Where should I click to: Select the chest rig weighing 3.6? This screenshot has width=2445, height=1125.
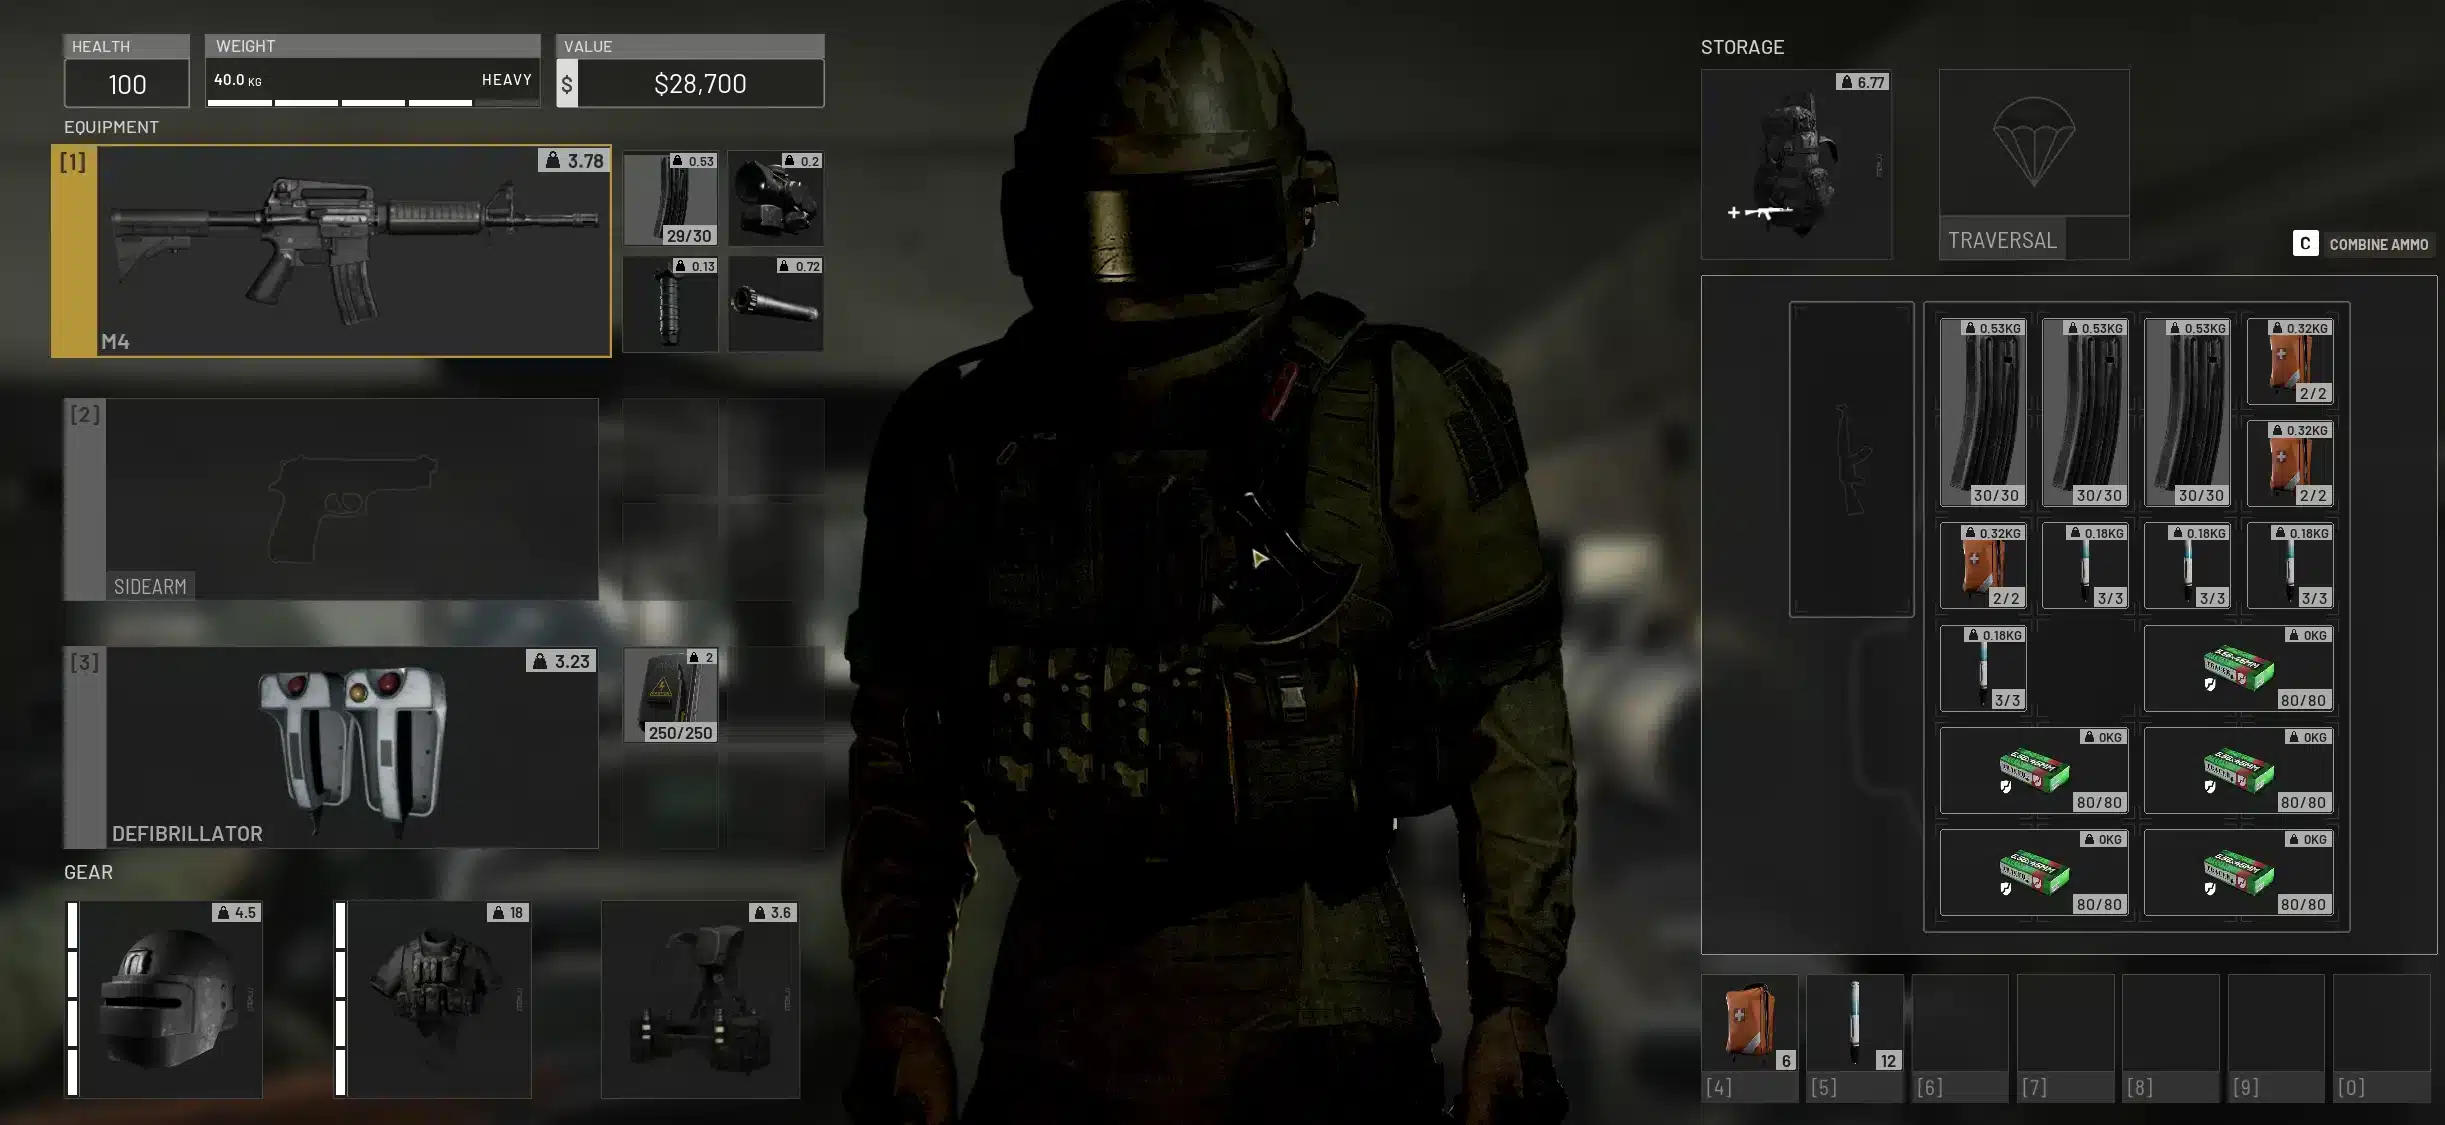(700, 999)
